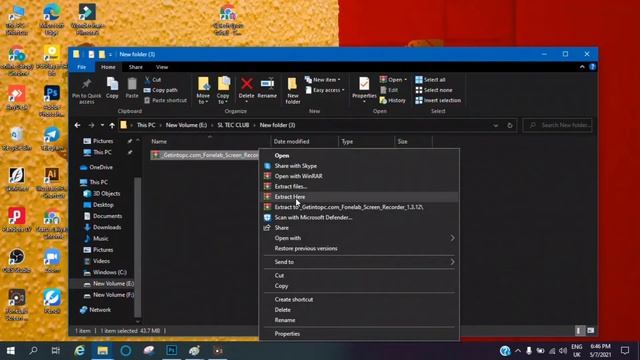640x360 pixels.
Task: Choose Properties in context menu
Action: pyautogui.click(x=359, y=334)
